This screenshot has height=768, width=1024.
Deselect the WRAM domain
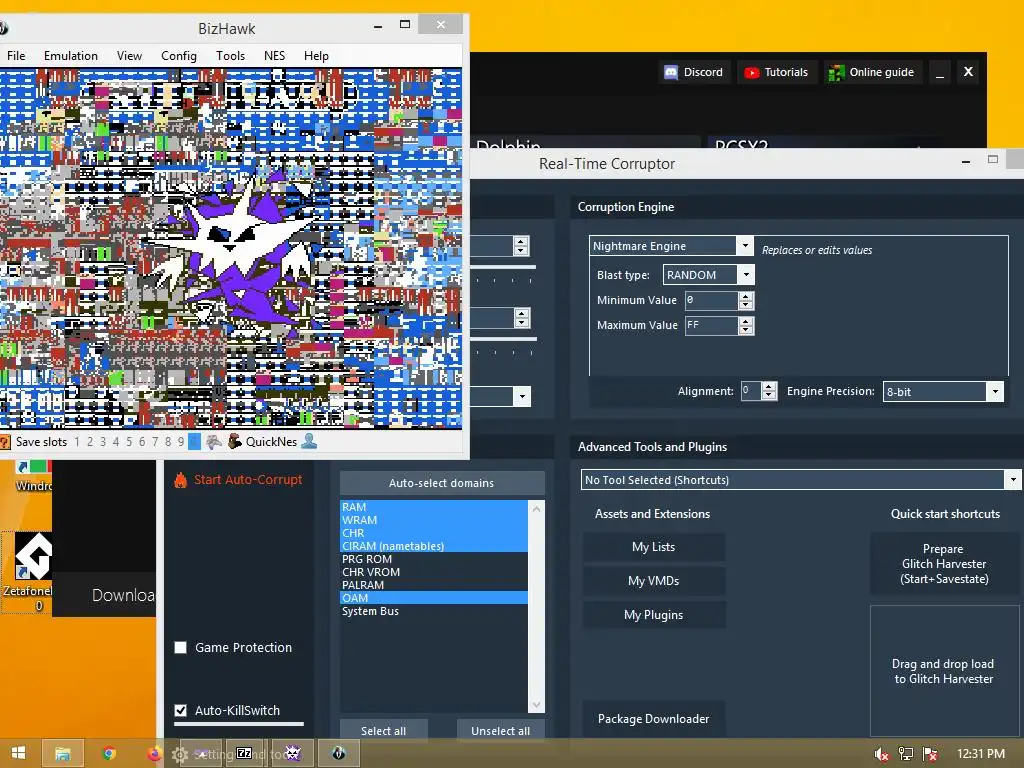pos(434,520)
